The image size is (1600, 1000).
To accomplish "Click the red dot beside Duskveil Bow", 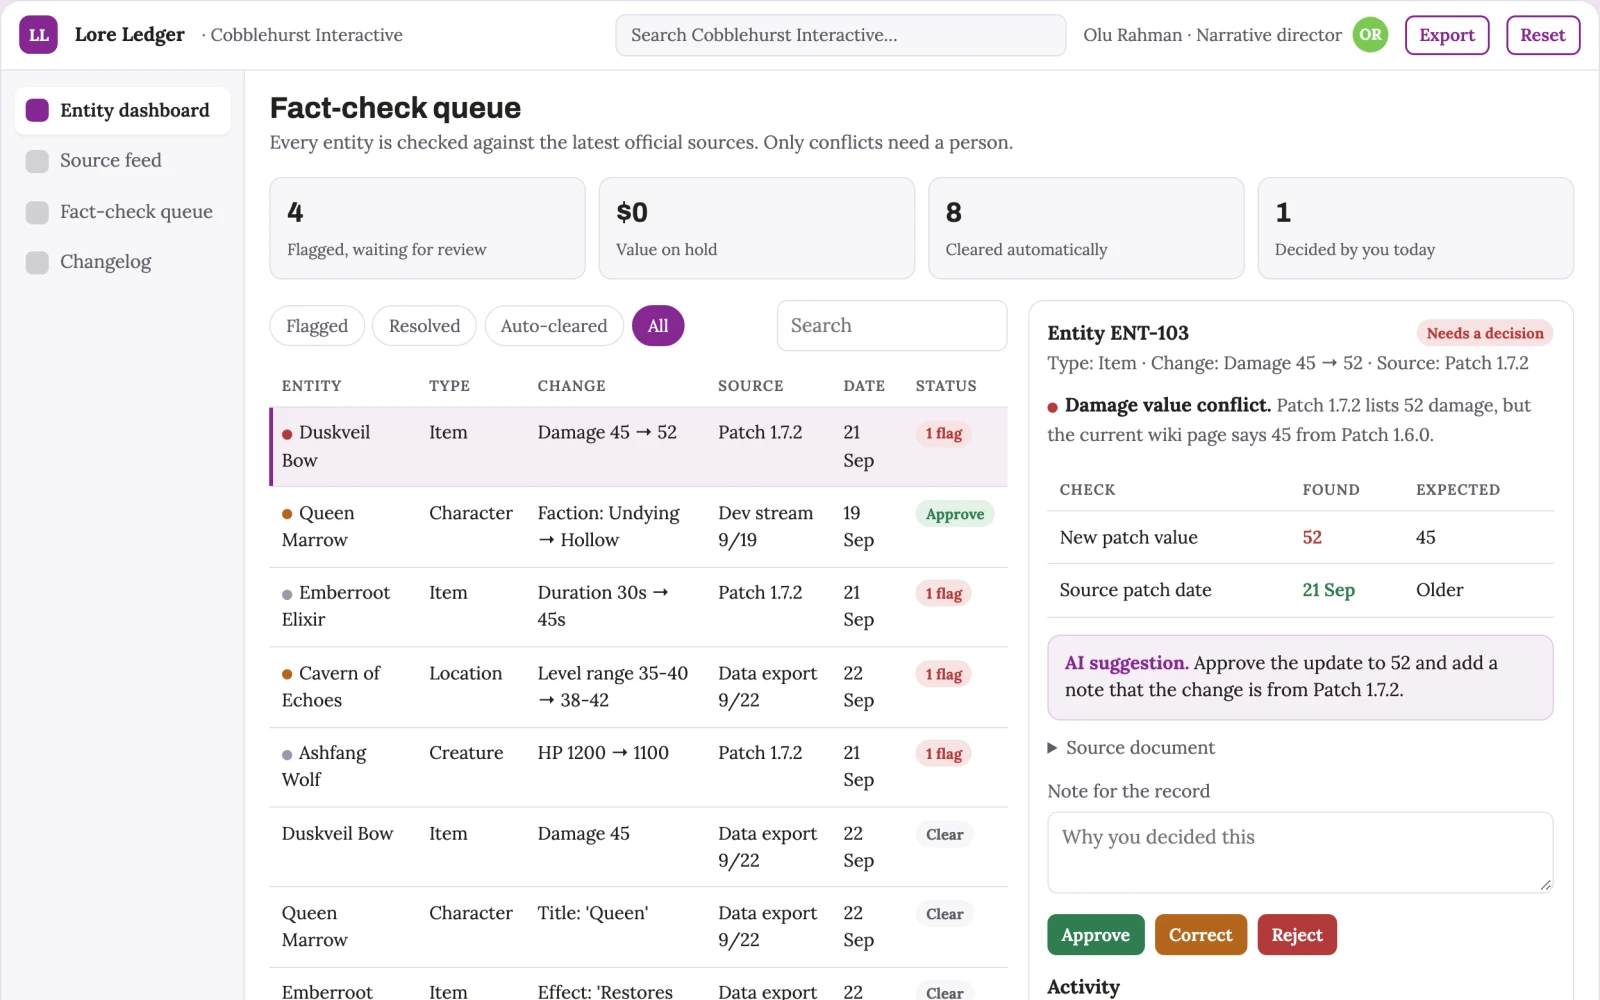I will (287, 434).
